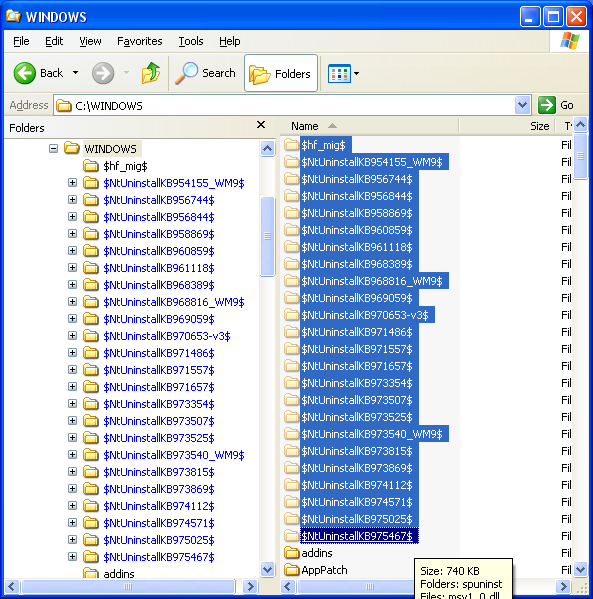The width and height of the screenshot is (593, 599).
Task: Select $NtUninstallKB968816_WM9$ name in file list
Action: click(x=372, y=281)
